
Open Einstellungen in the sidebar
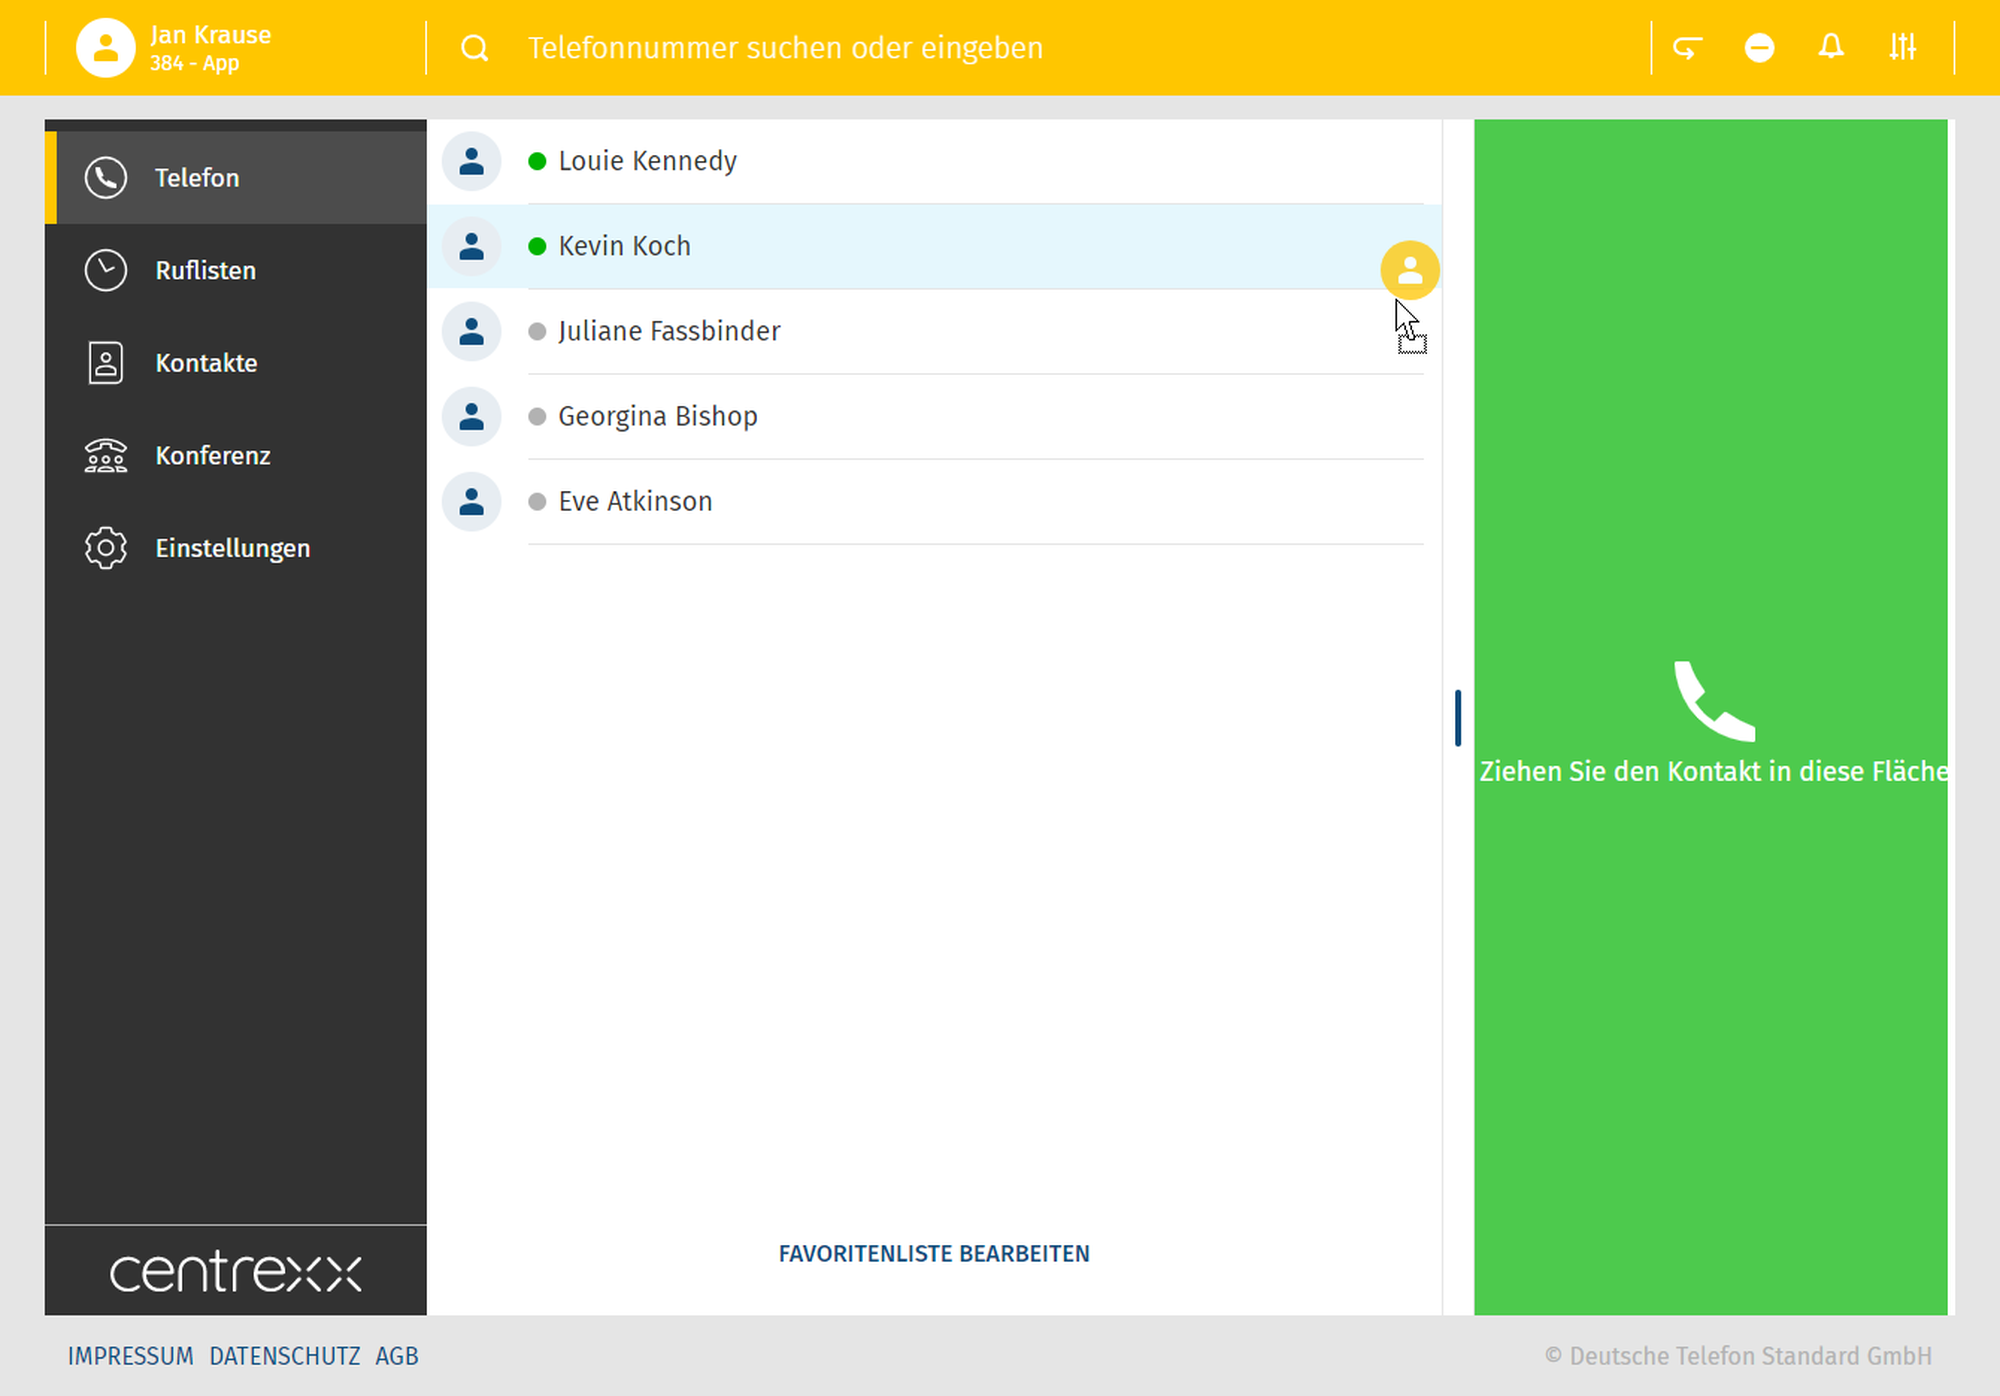coord(232,548)
